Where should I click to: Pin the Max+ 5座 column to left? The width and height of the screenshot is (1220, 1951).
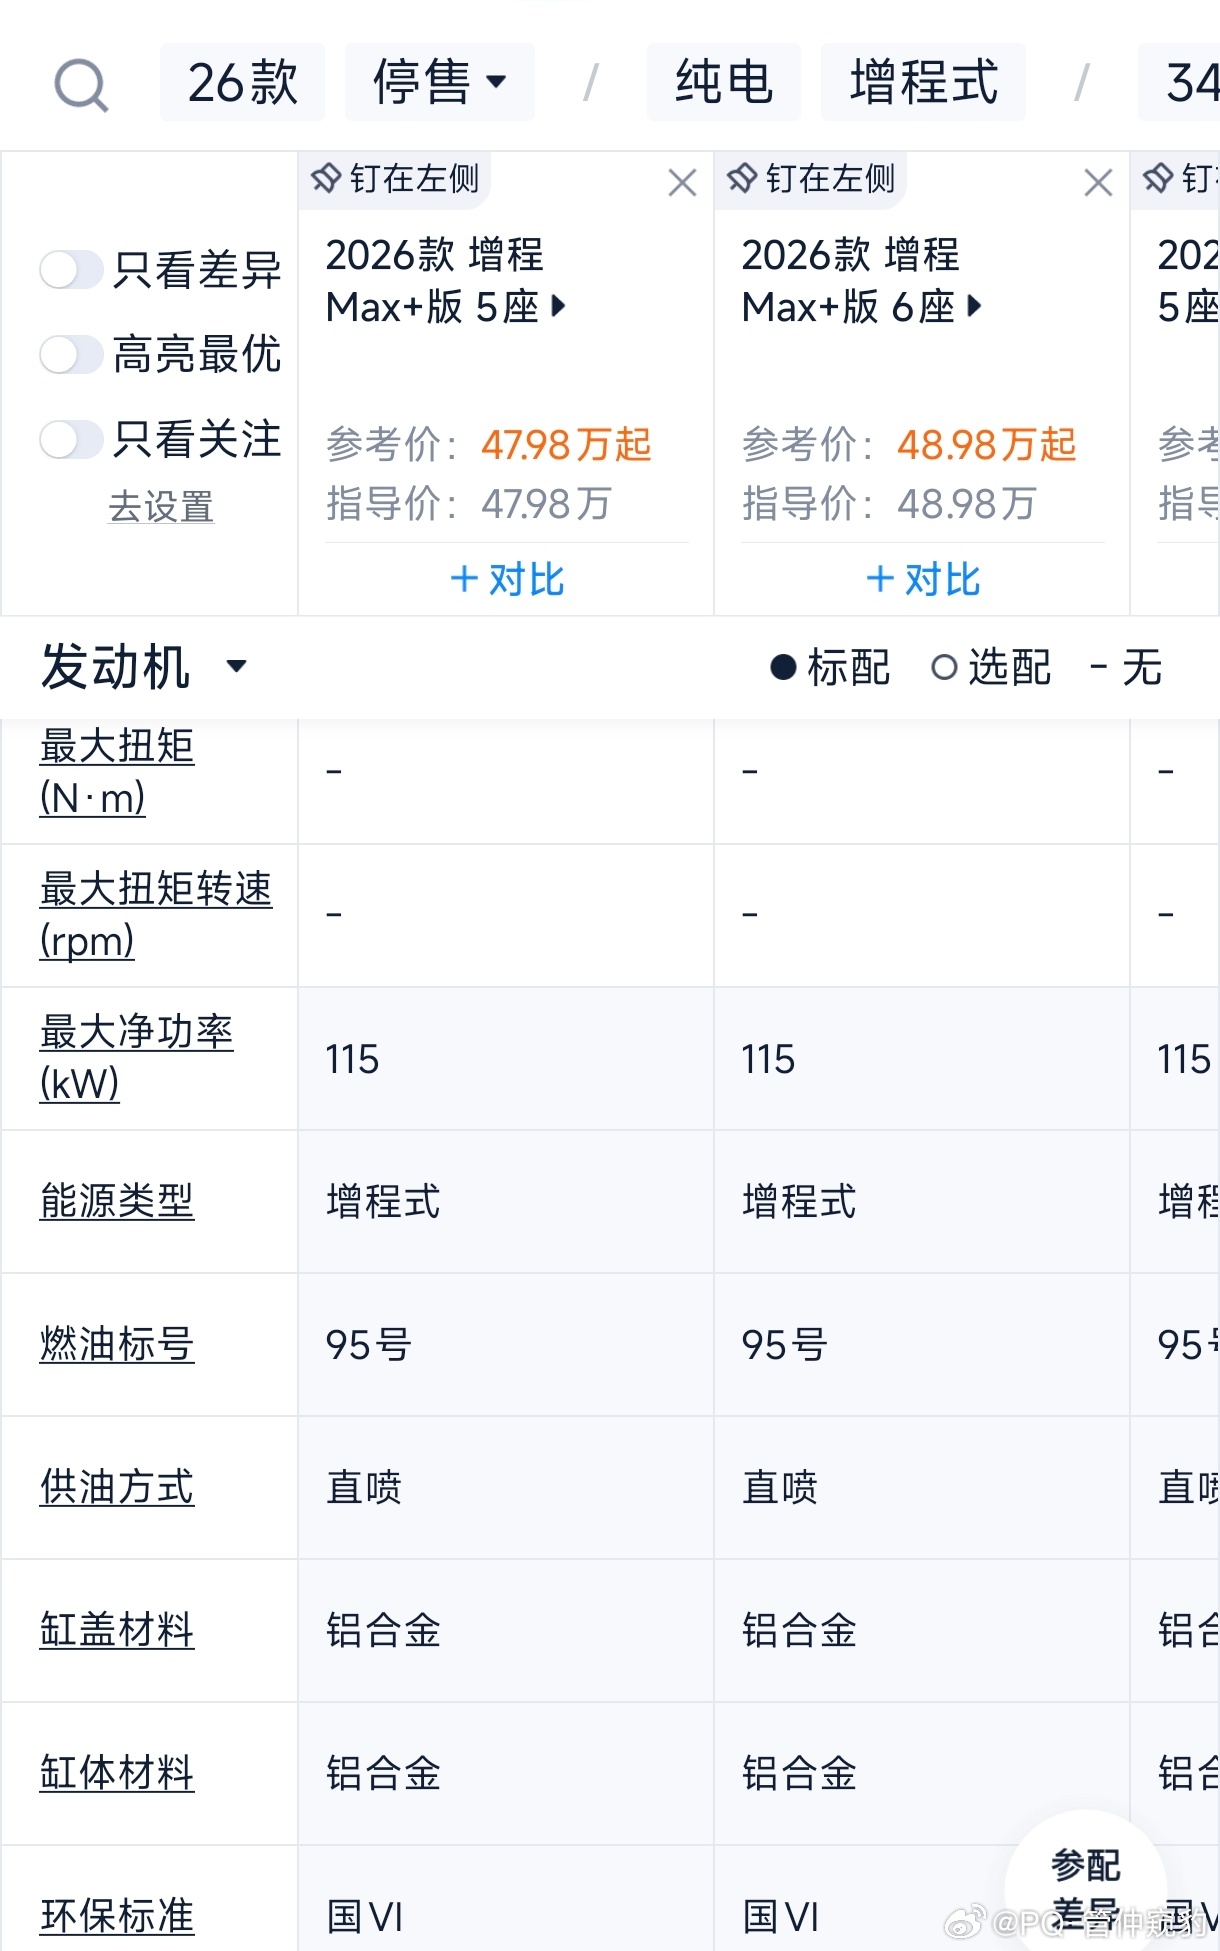[x=395, y=180]
